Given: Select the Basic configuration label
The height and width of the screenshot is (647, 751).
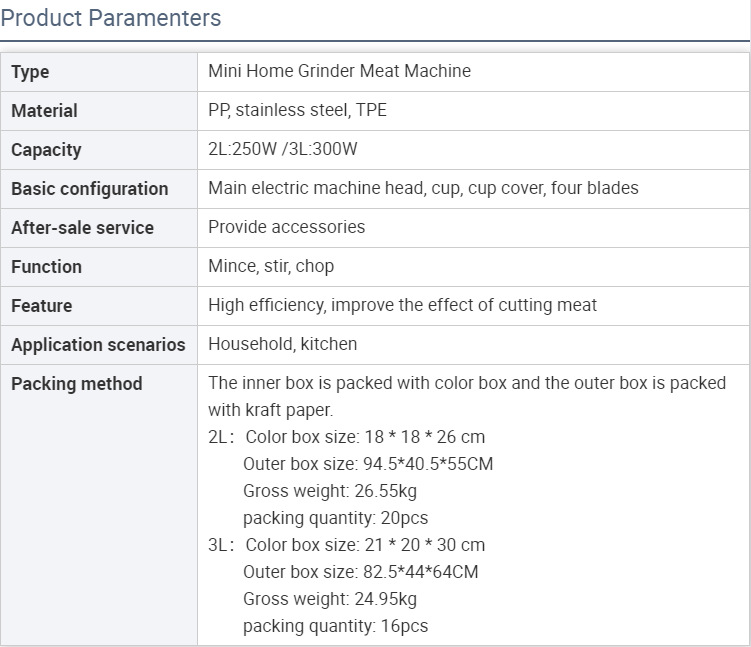Looking at the screenshot, I should coord(89,189).
